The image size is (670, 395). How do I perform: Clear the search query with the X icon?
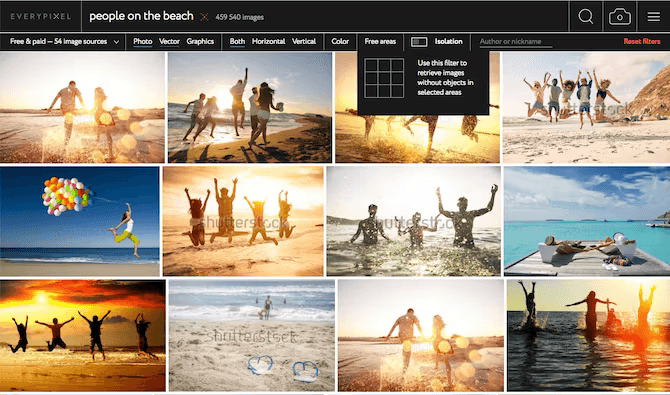(x=205, y=17)
